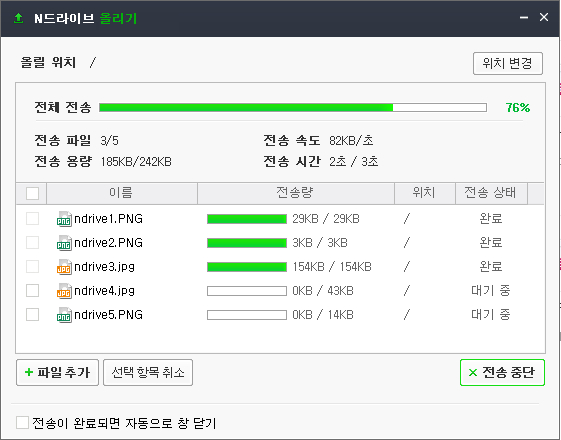Click the 185KB/242KB transfer size value
This screenshot has height=440, width=561.
(136, 162)
